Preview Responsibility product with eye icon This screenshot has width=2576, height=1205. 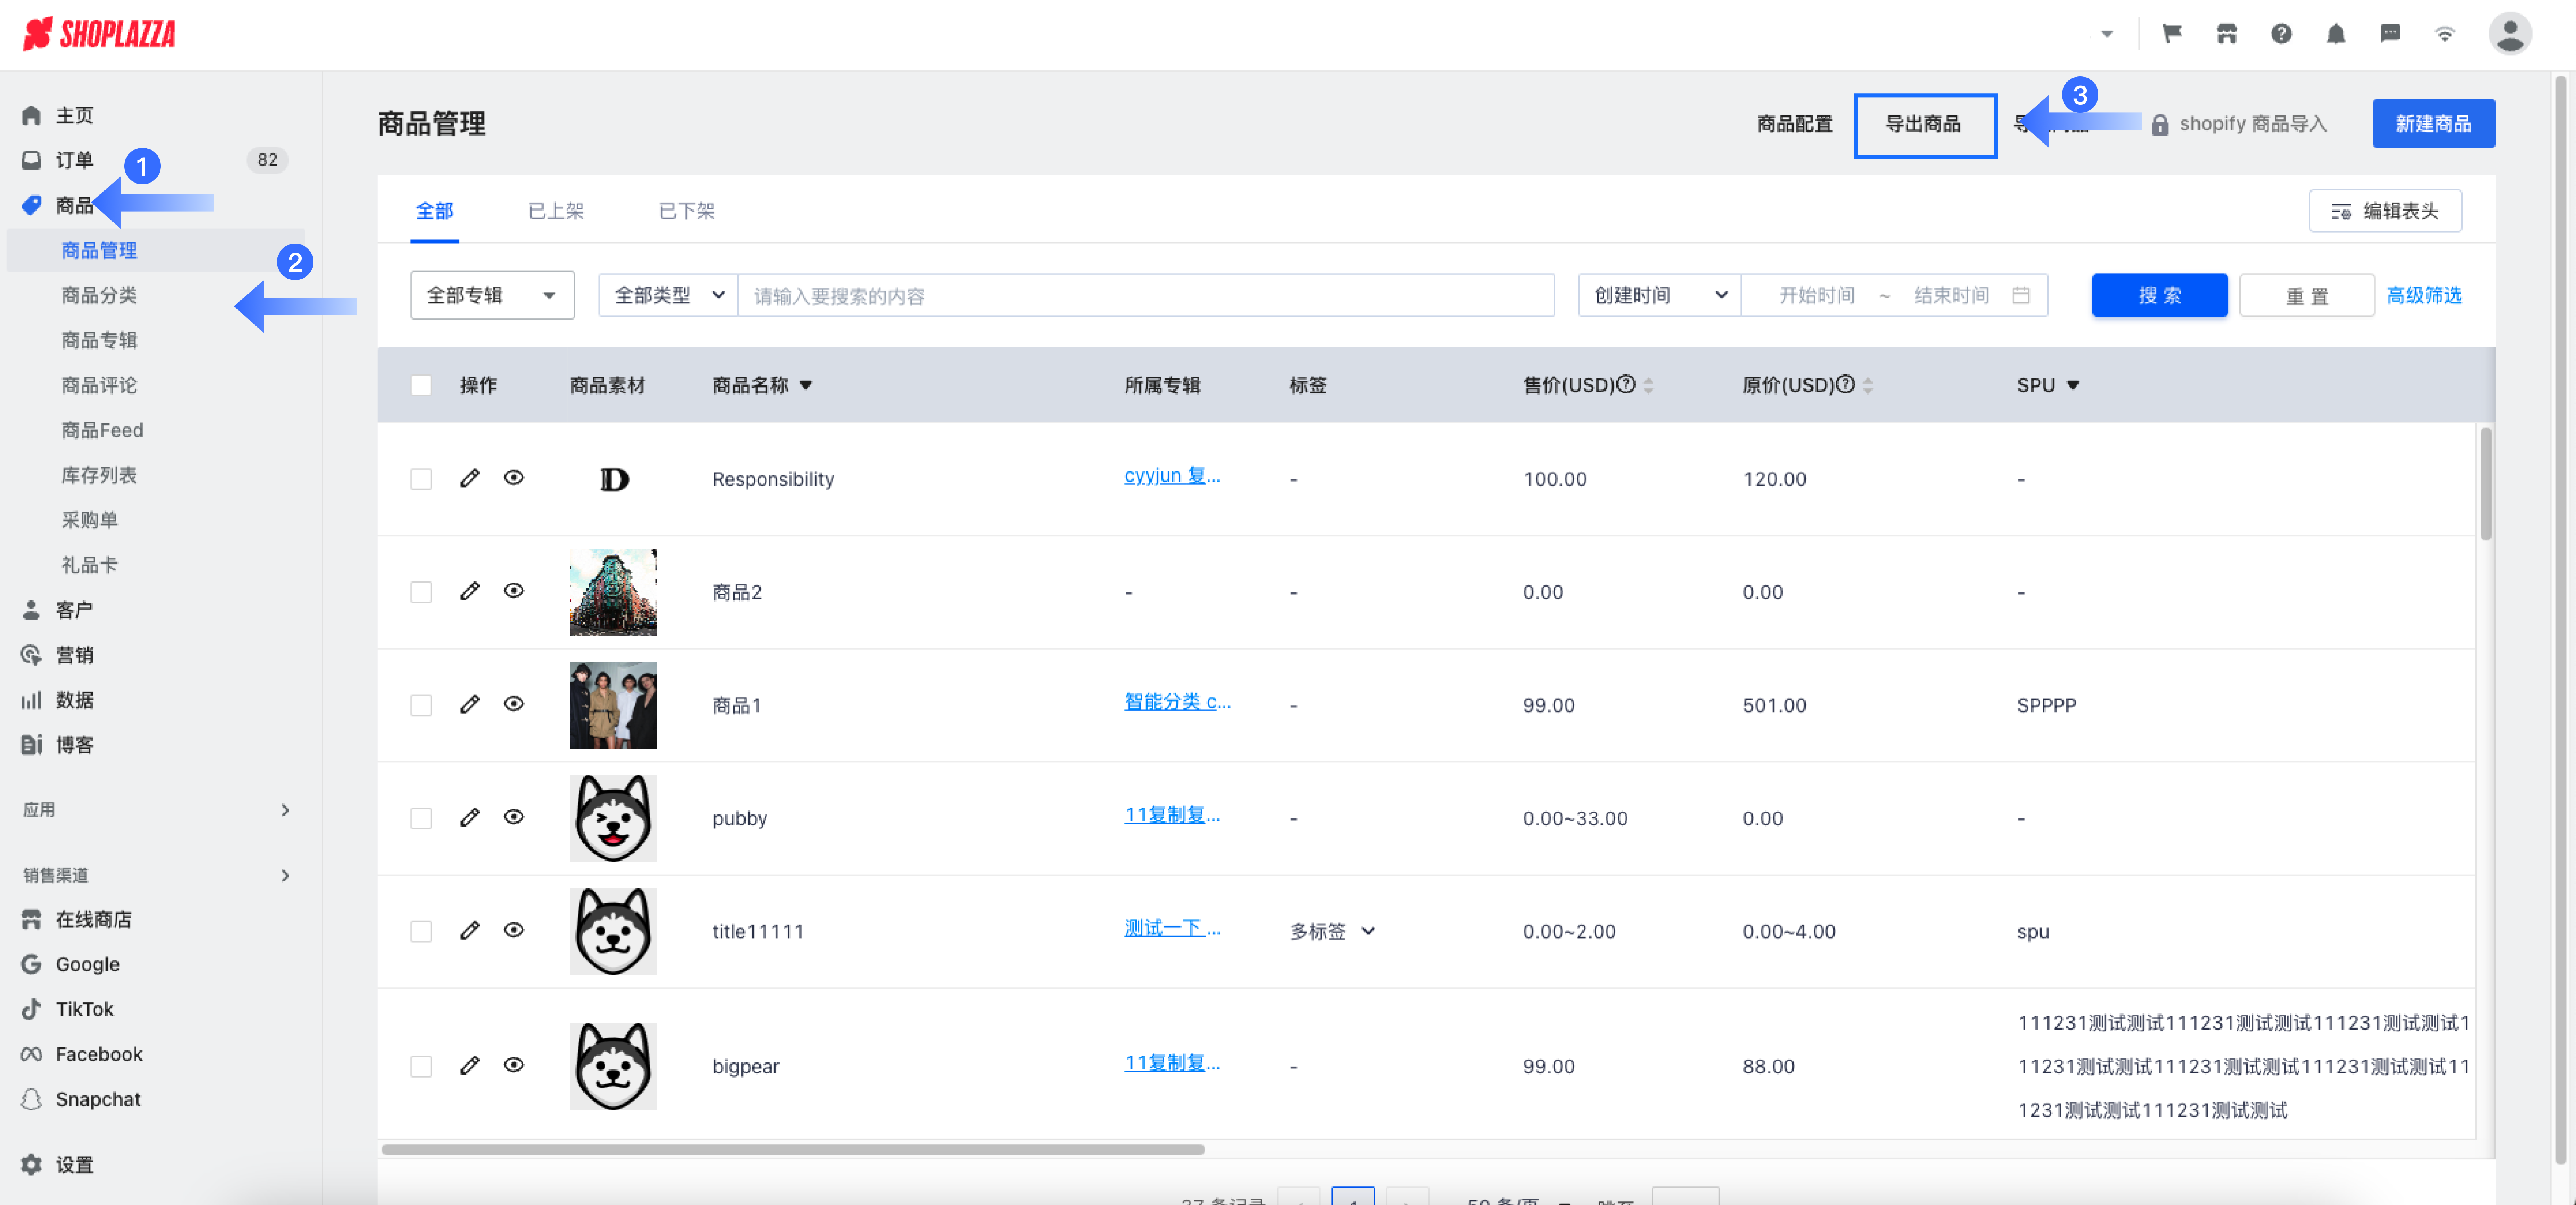[x=514, y=478]
